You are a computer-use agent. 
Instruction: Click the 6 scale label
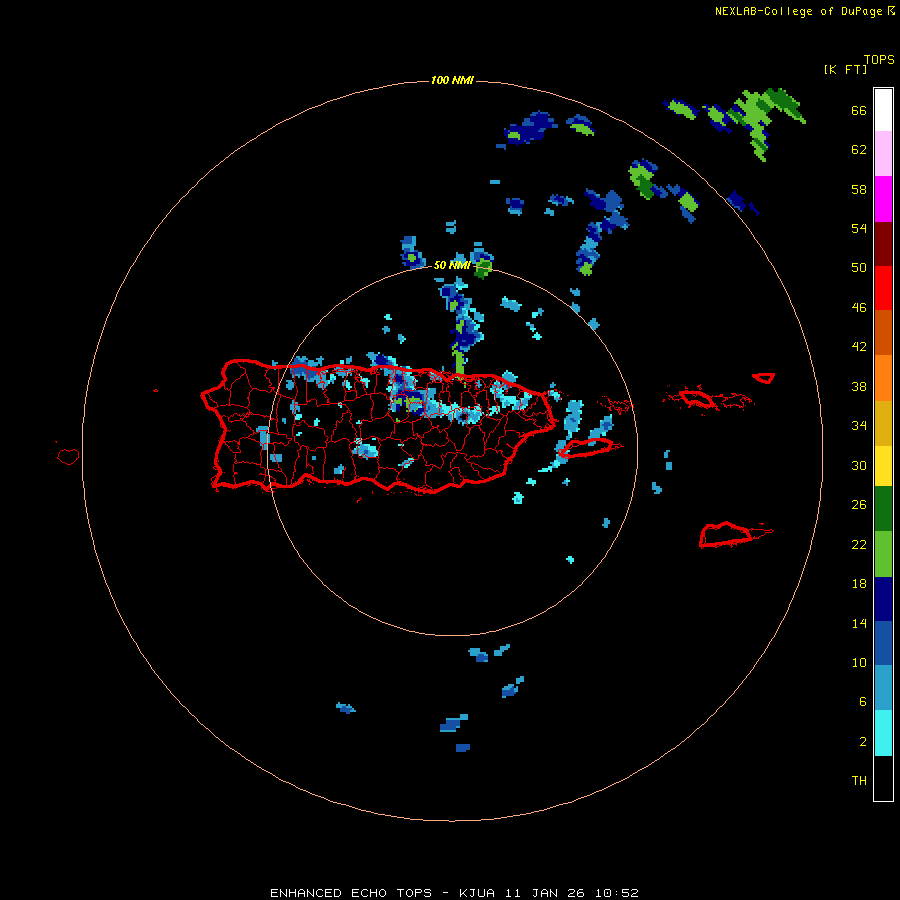[x=863, y=701]
